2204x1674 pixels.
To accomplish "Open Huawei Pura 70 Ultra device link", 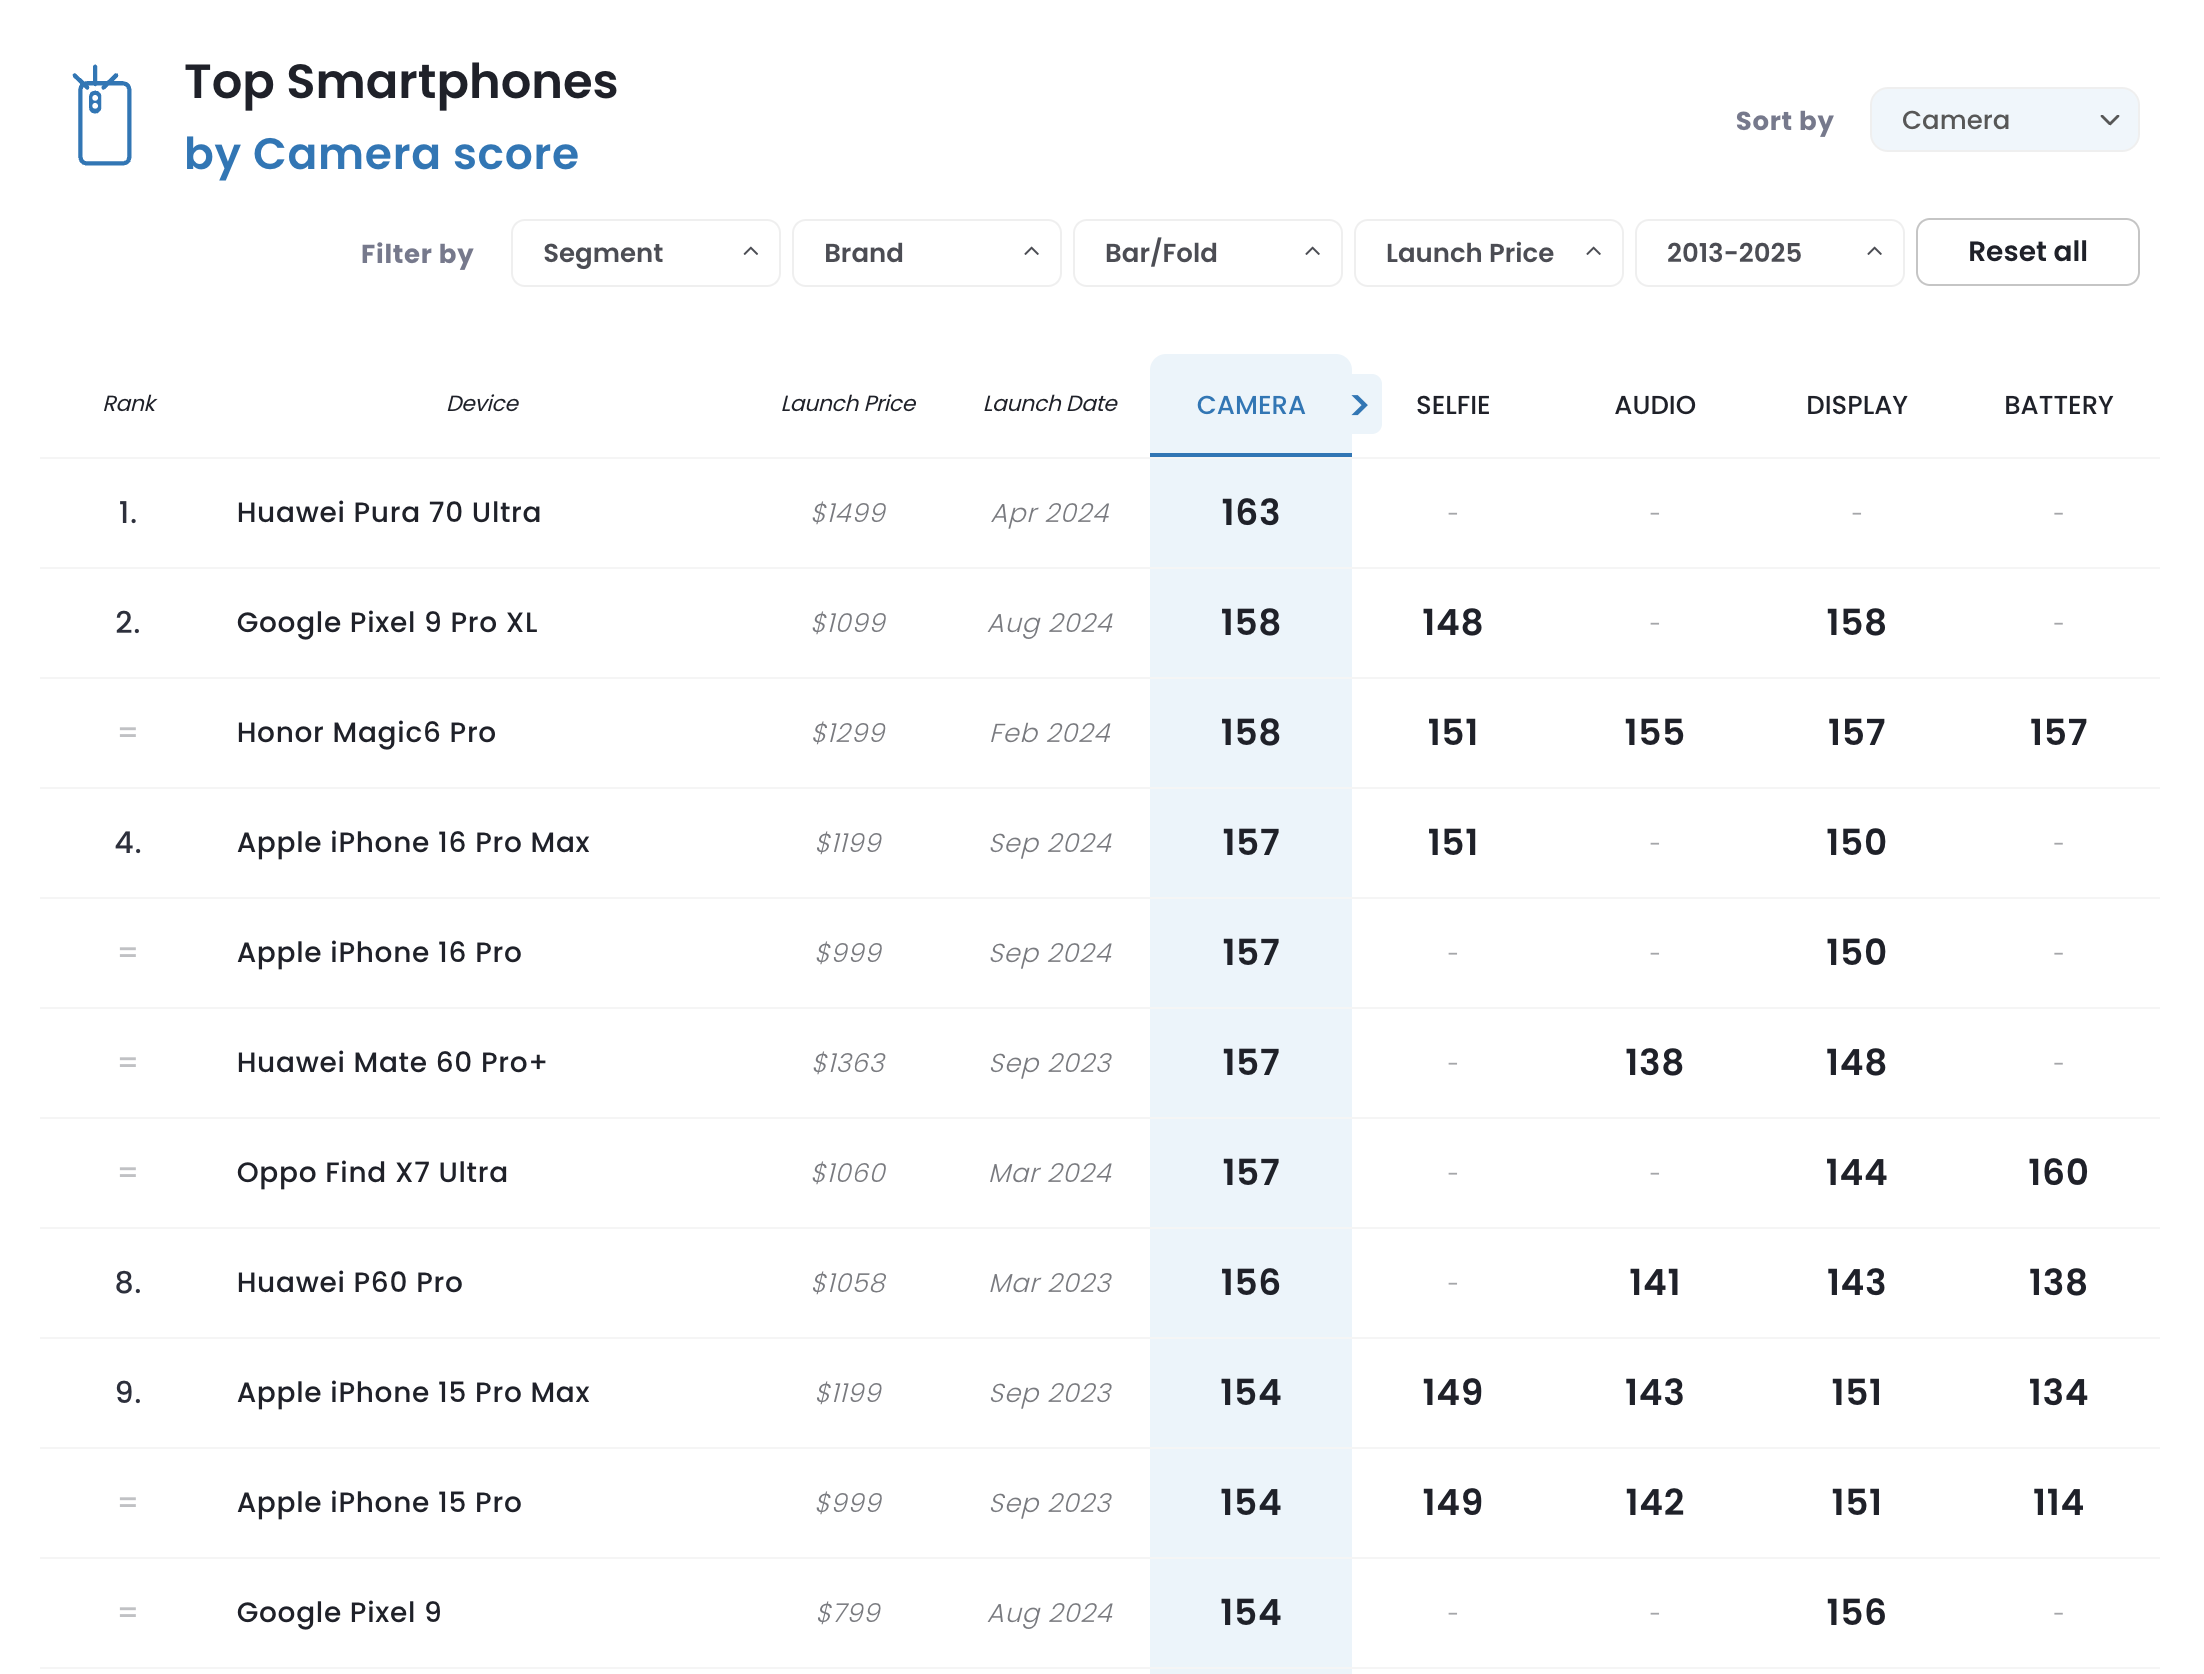I will coord(388,512).
